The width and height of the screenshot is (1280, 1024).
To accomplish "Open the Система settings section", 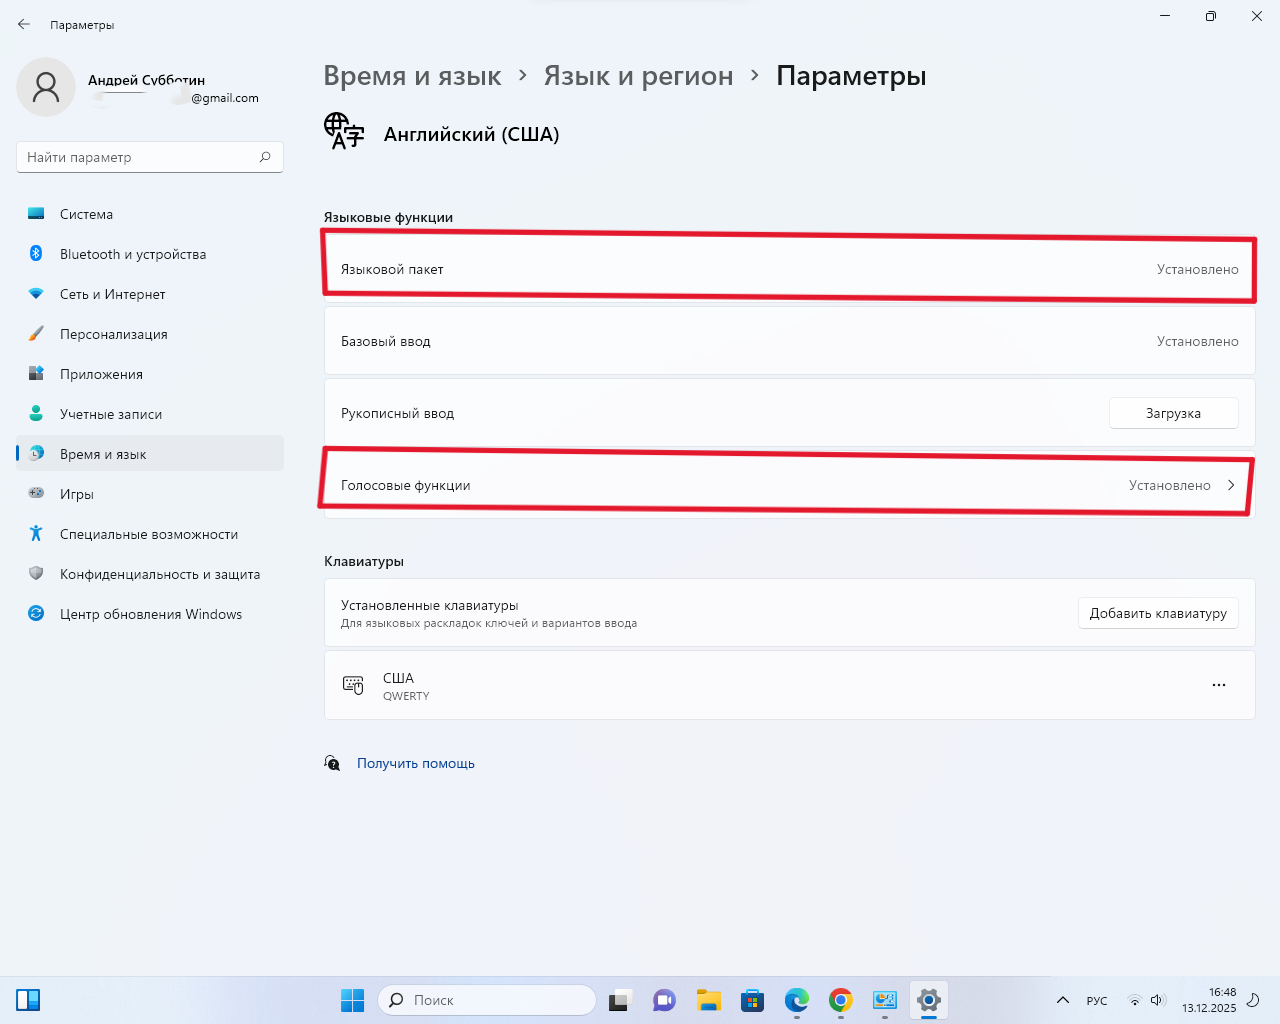I will [x=150, y=214].
